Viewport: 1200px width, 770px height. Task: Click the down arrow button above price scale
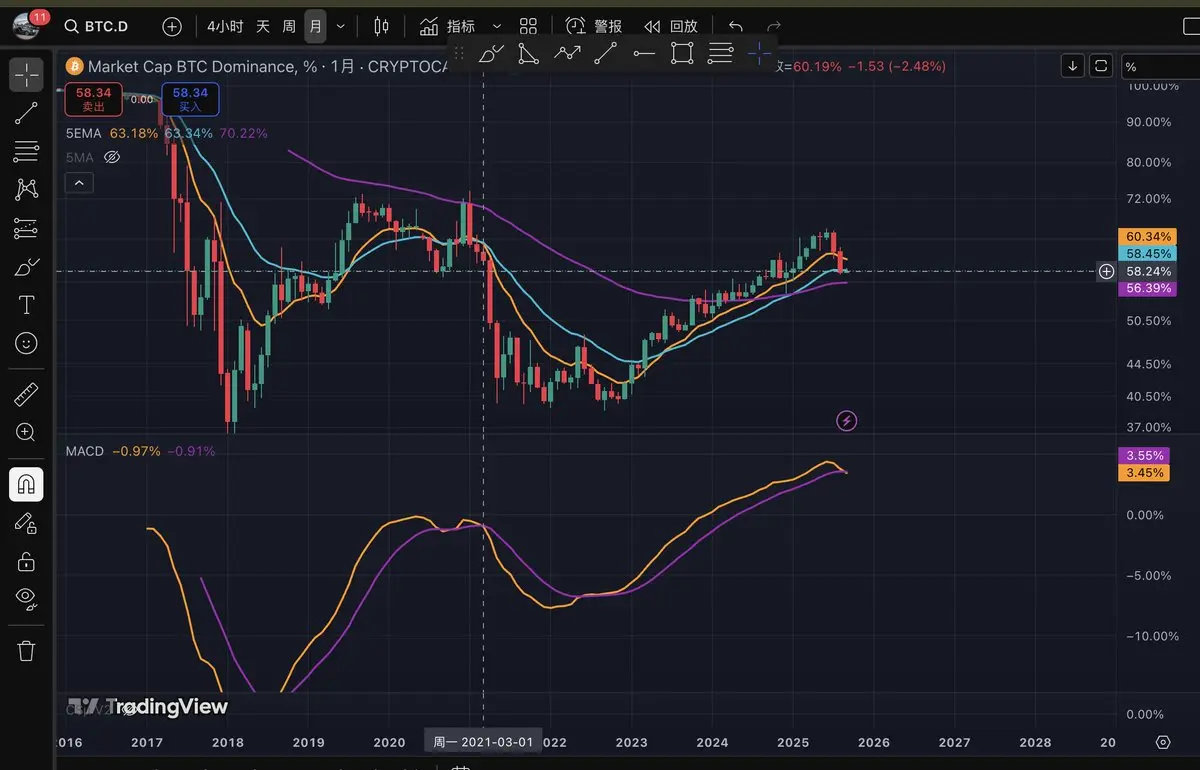[x=1073, y=66]
